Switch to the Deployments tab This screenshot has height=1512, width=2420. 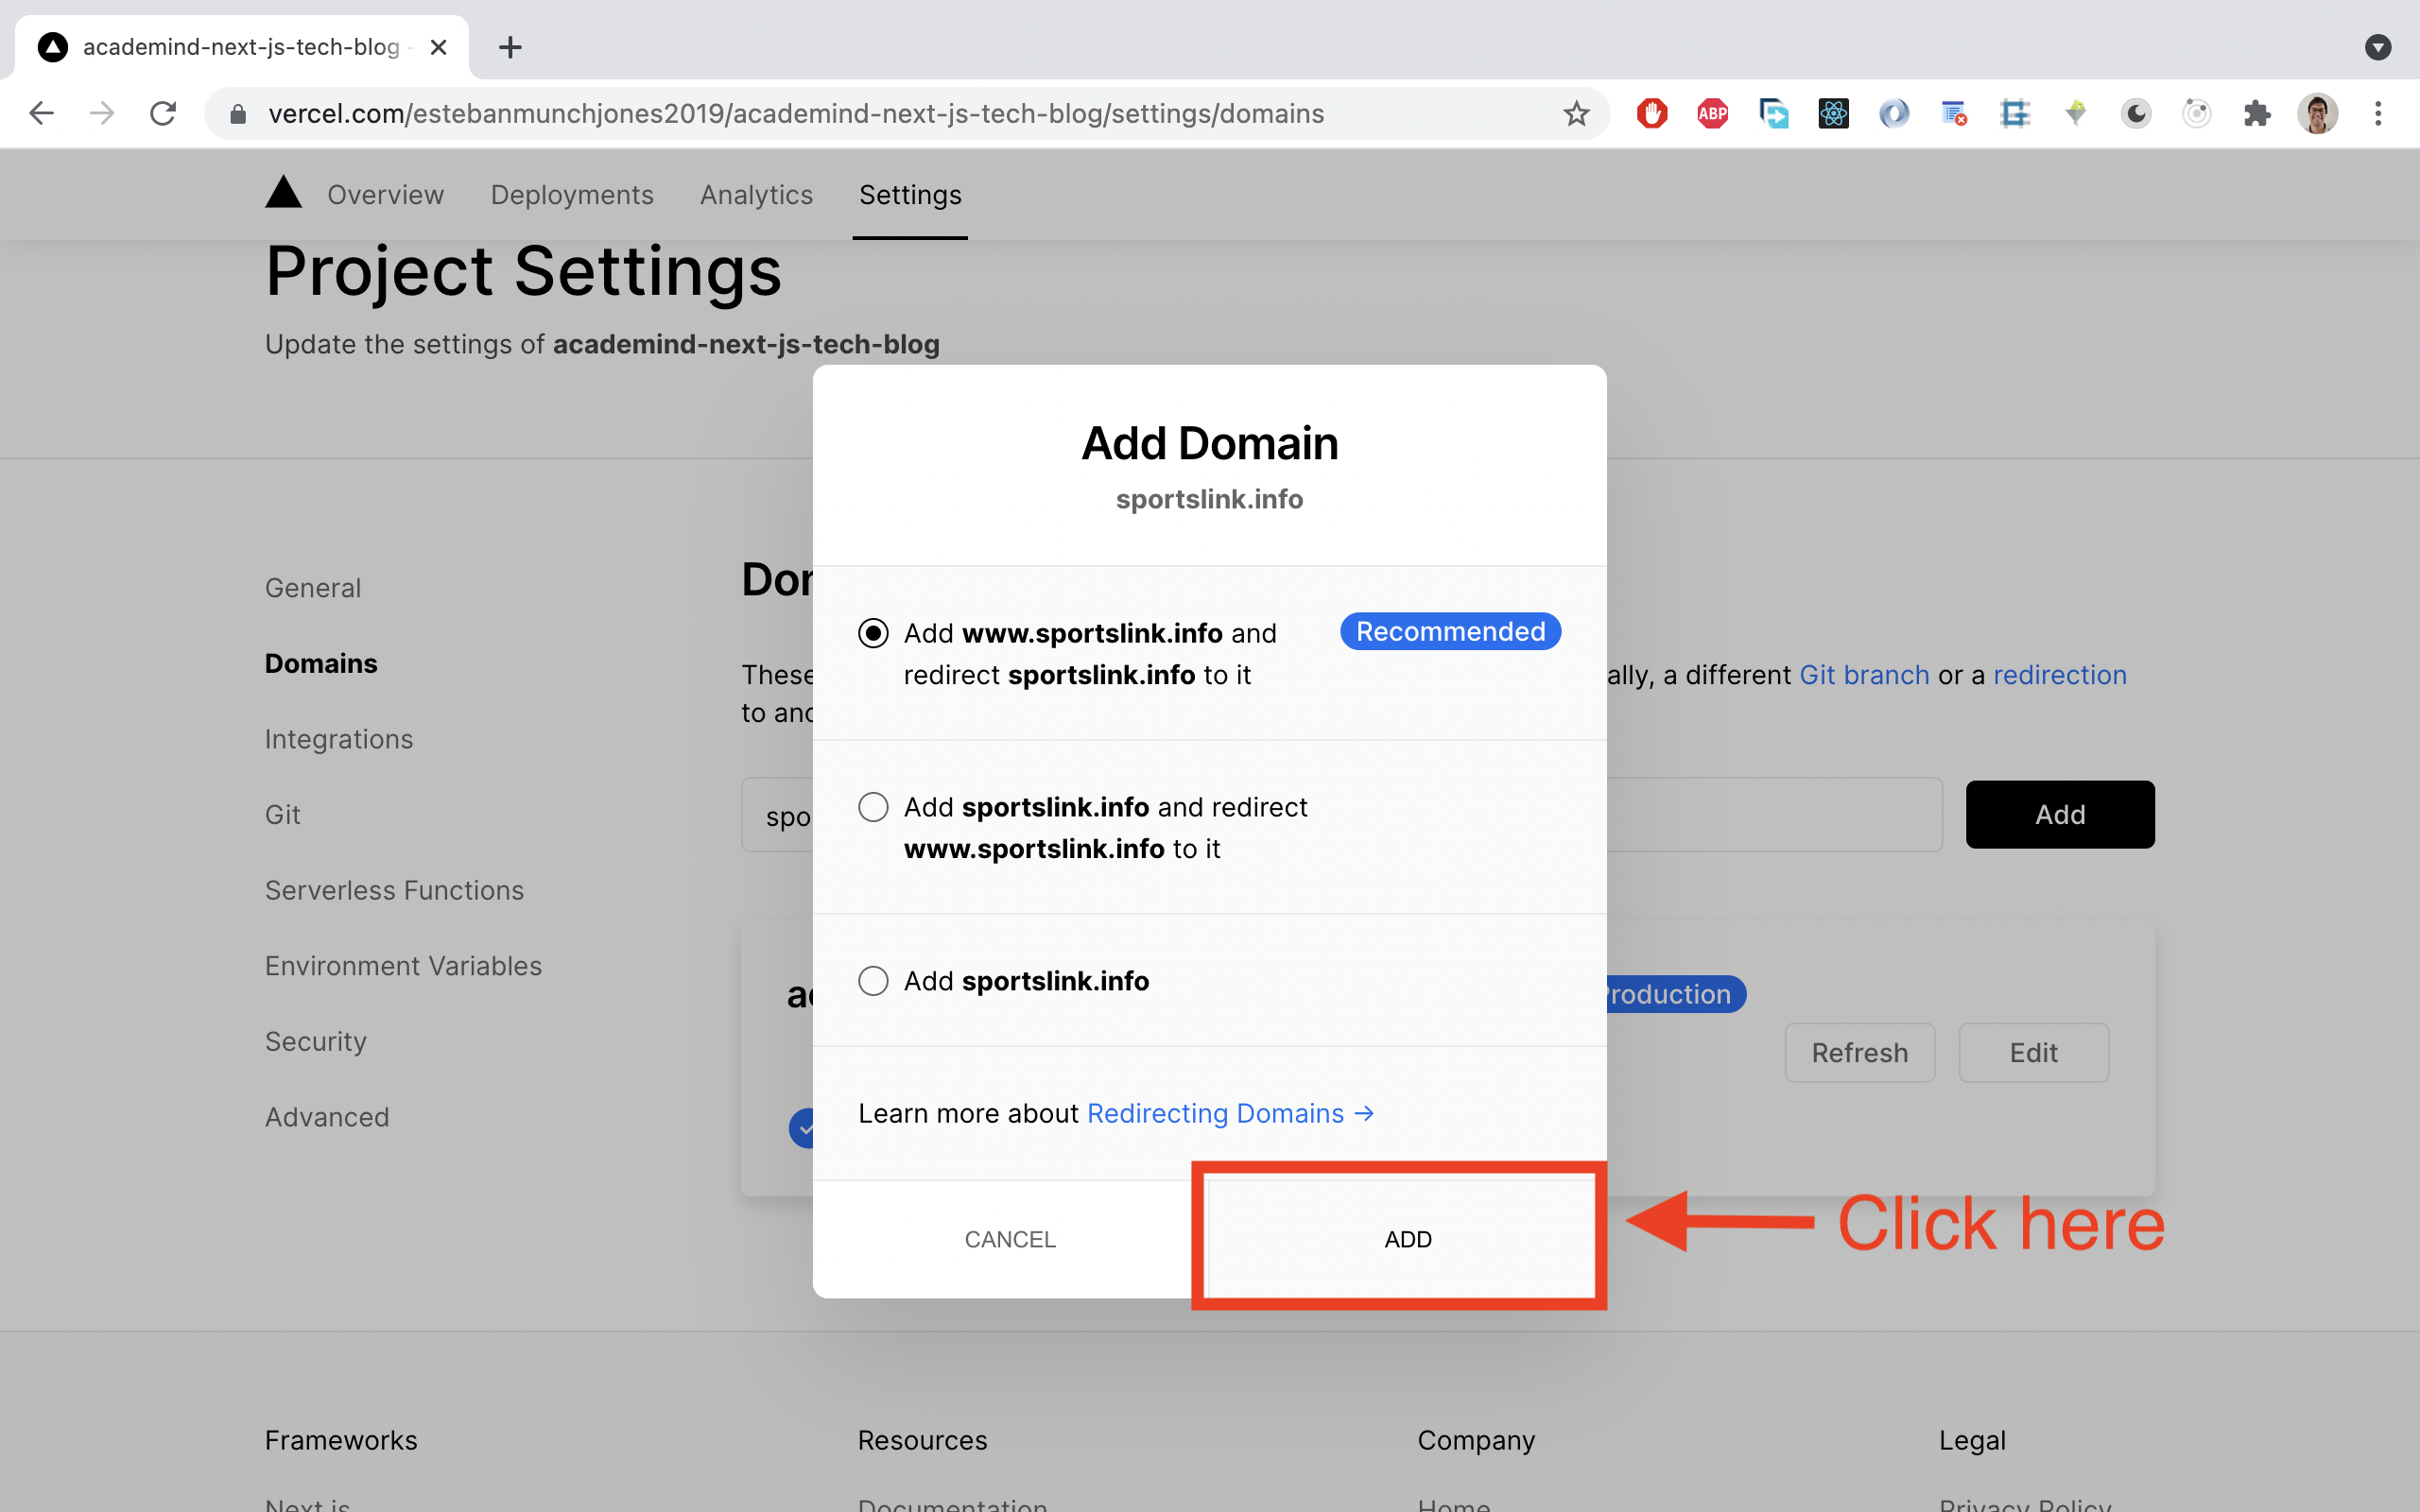click(x=571, y=194)
